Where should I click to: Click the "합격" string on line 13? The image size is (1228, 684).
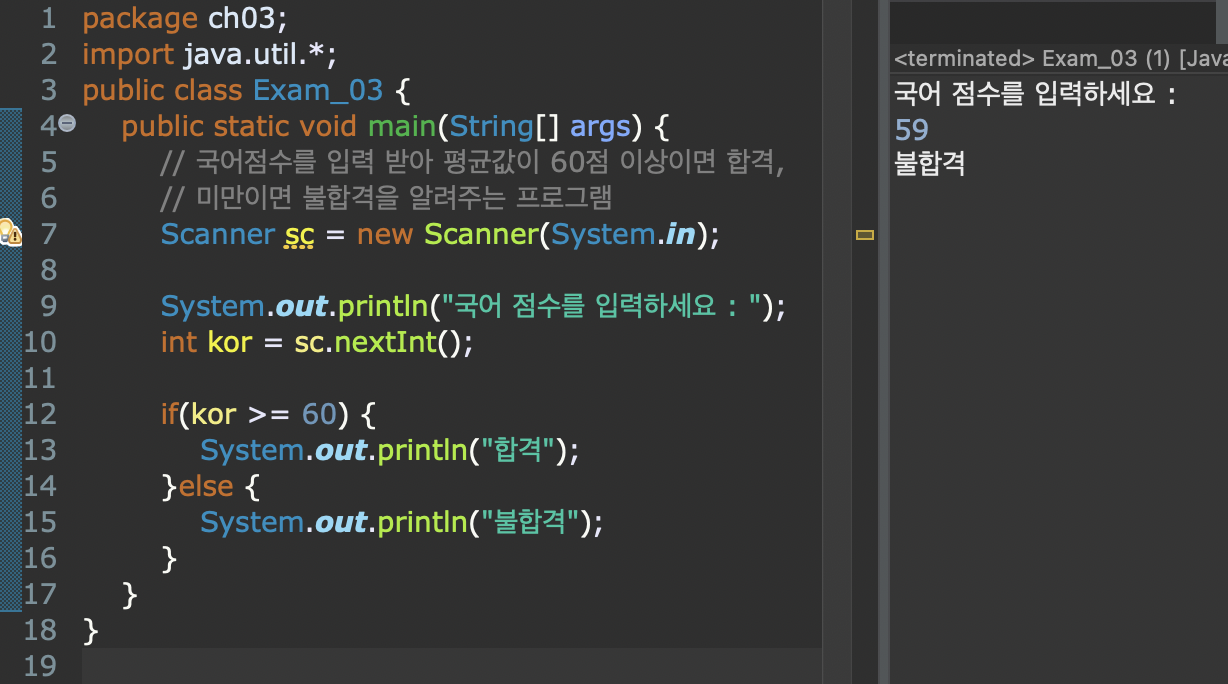518,450
